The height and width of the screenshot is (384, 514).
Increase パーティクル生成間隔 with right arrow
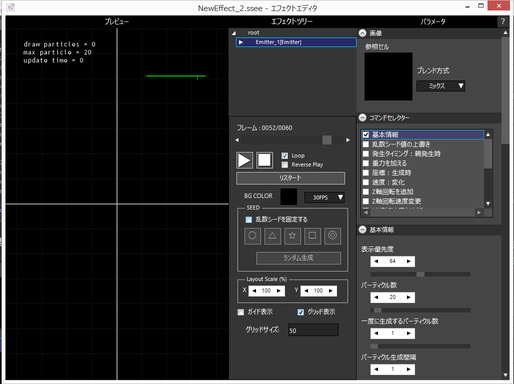[x=408, y=369]
